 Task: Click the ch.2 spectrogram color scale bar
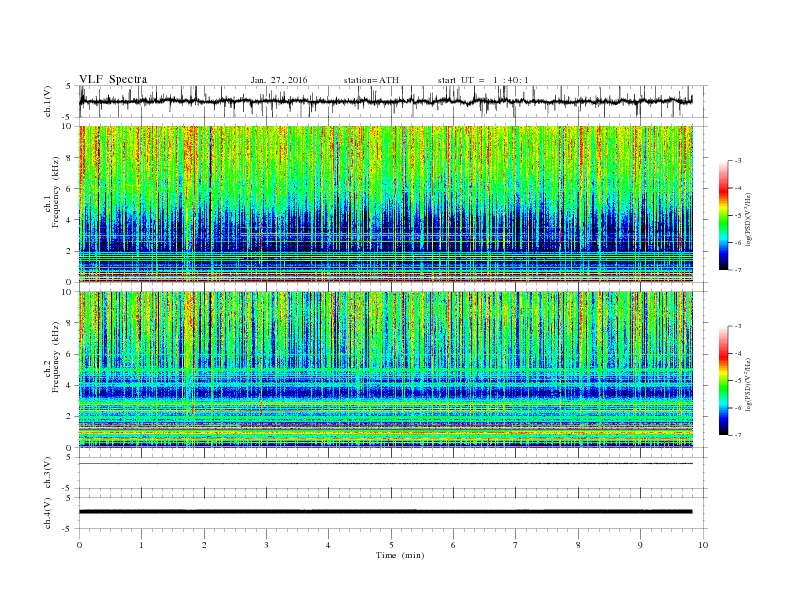tap(724, 381)
